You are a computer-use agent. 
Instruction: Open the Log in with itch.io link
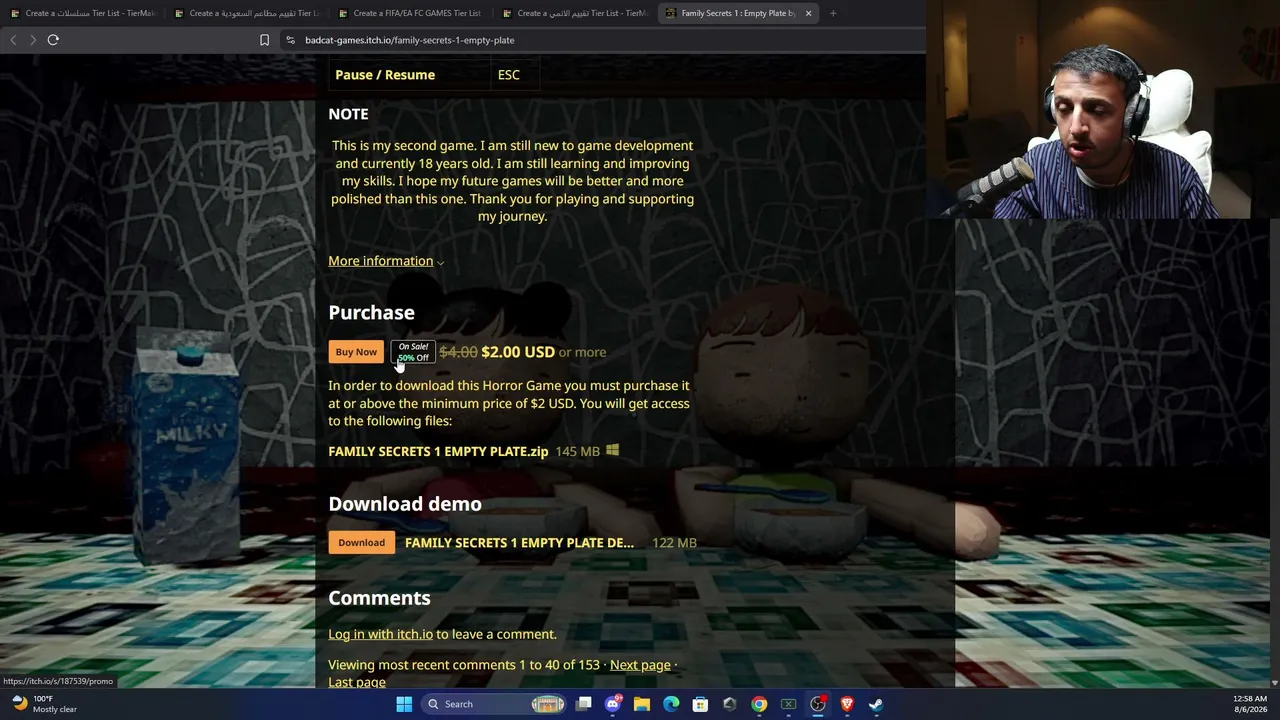[380, 634]
